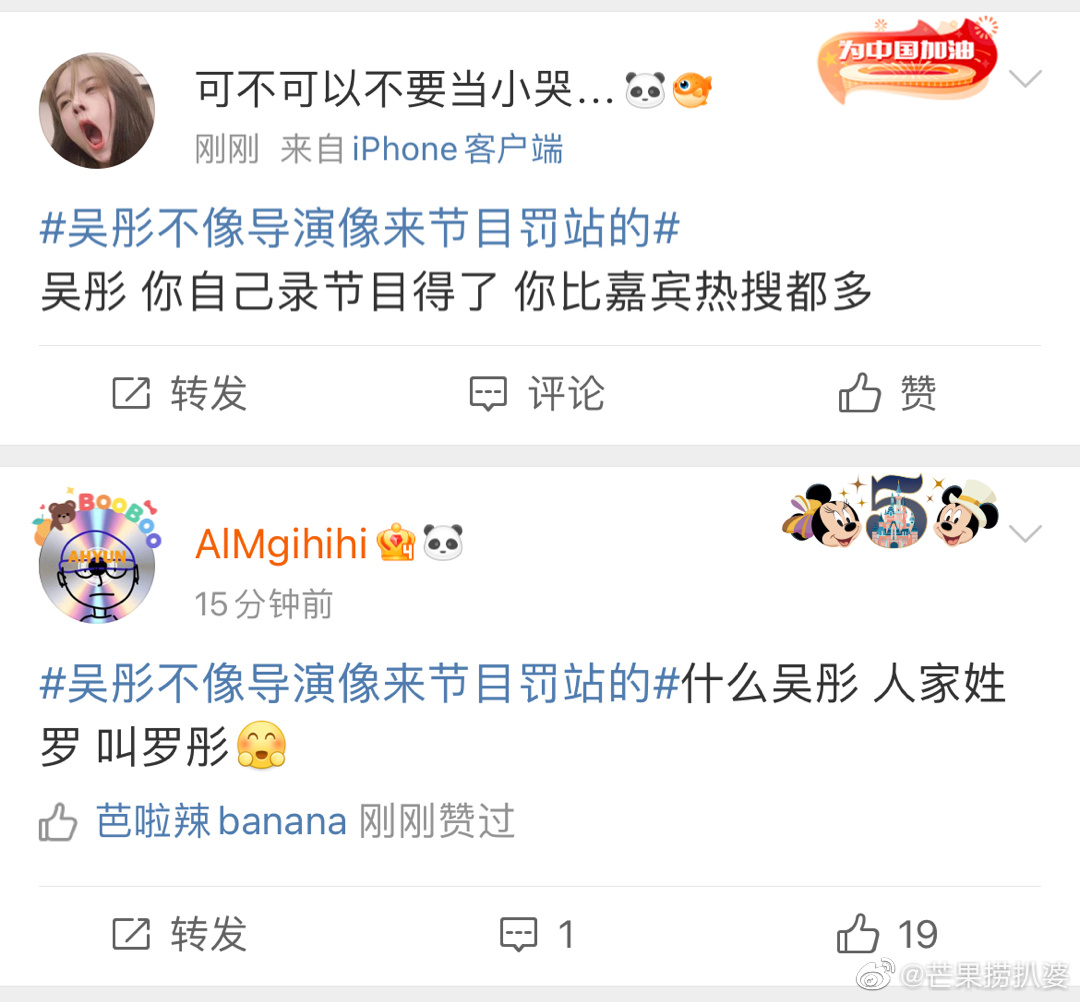Viewport: 1080px width, 1002px height.
Task: Open the 芭啦辣banana profile link
Action: point(221,821)
